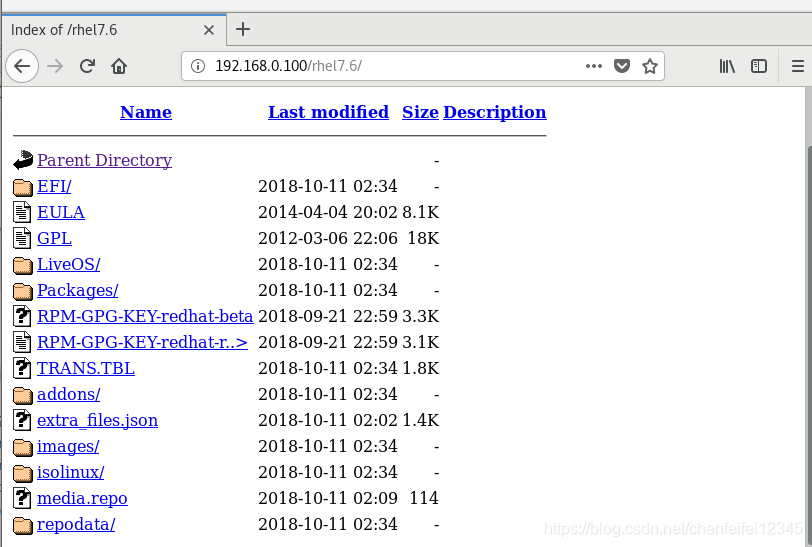Image resolution: width=812 pixels, height=547 pixels.
Task: Open page actions three-dot menu
Action: coord(593,66)
